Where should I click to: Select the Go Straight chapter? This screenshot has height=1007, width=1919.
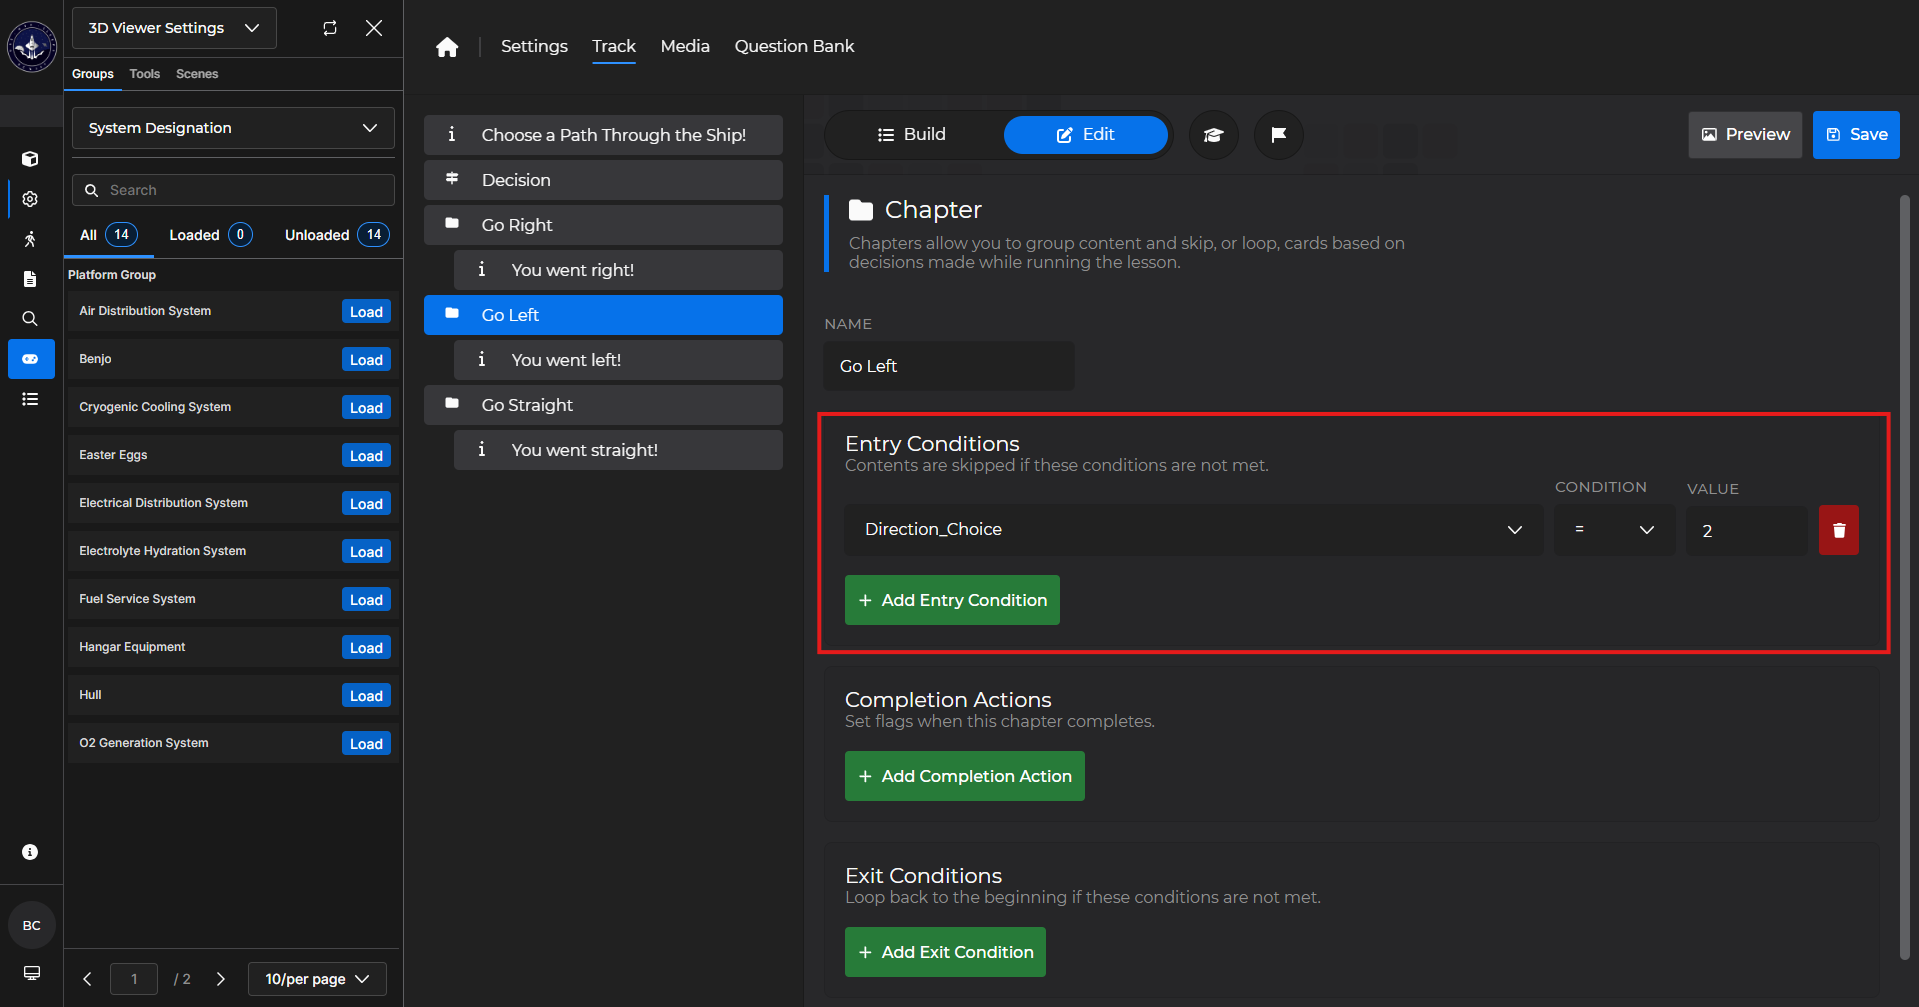(x=603, y=405)
